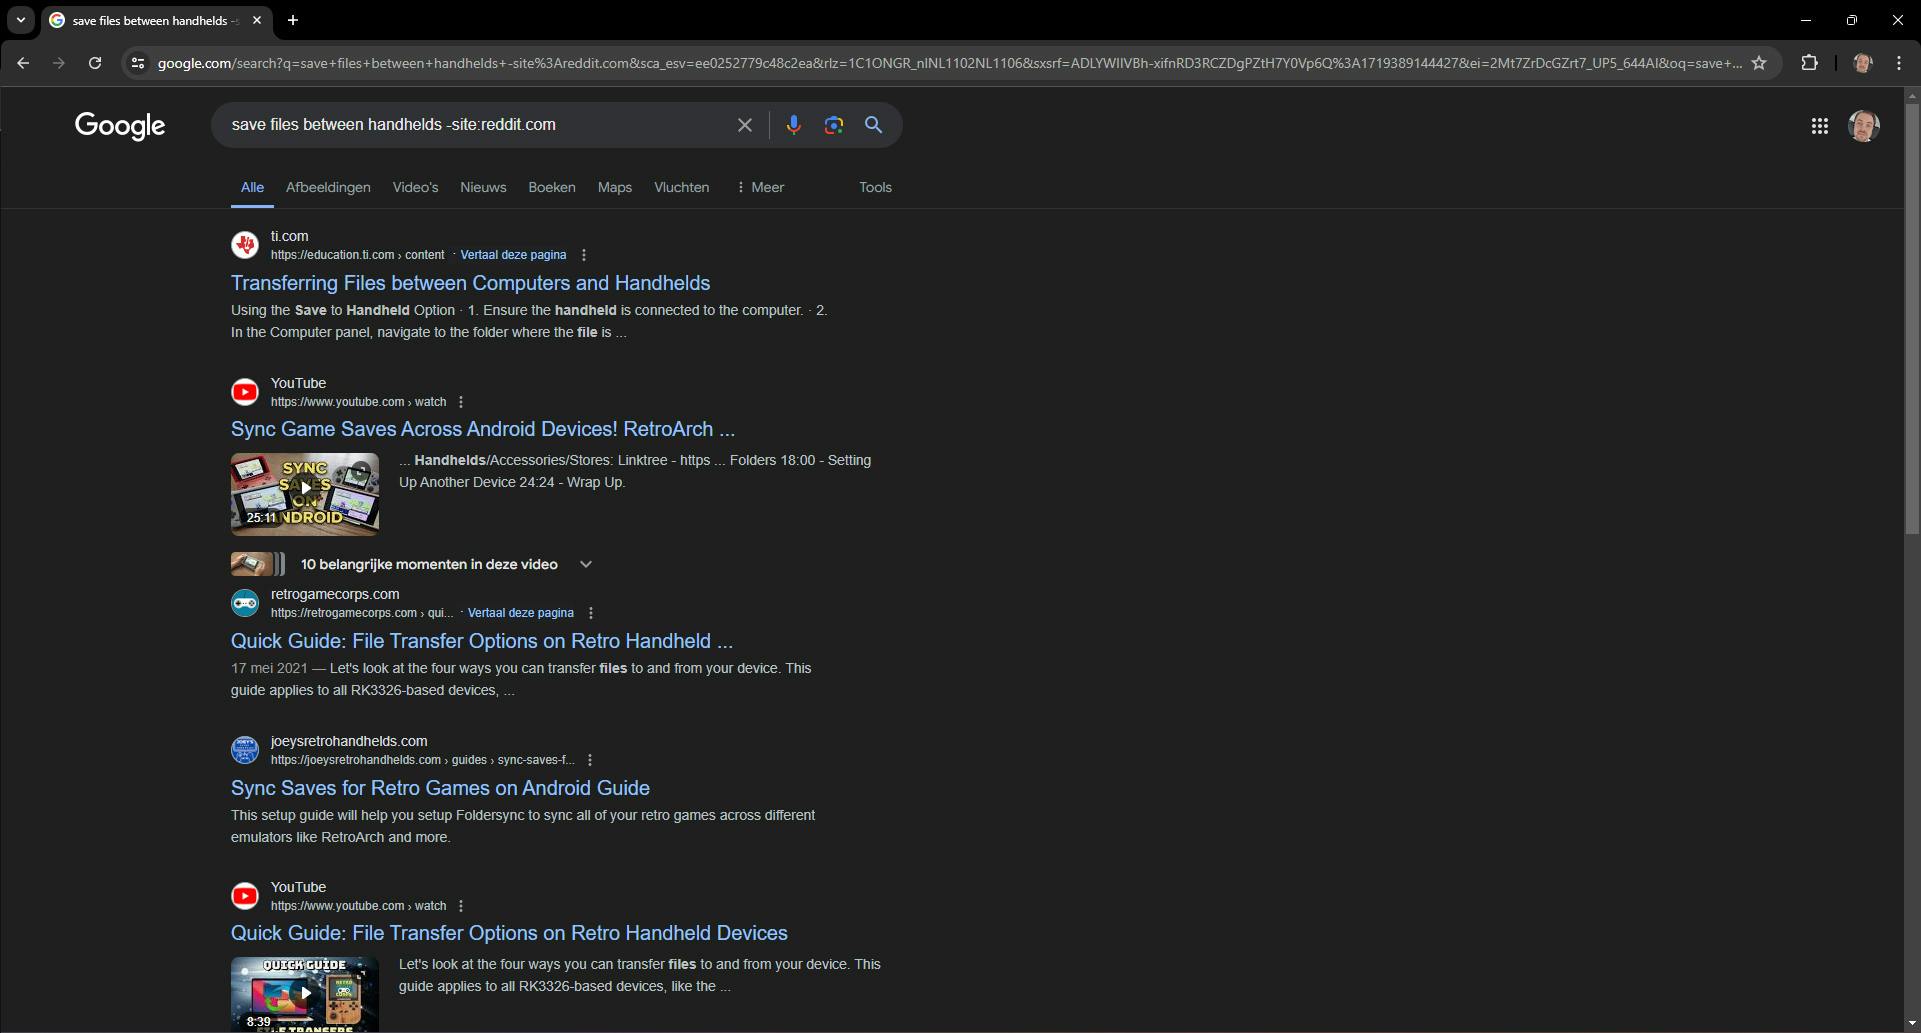
Task: Switch to the 'Vluchten' tab
Action: coord(682,187)
